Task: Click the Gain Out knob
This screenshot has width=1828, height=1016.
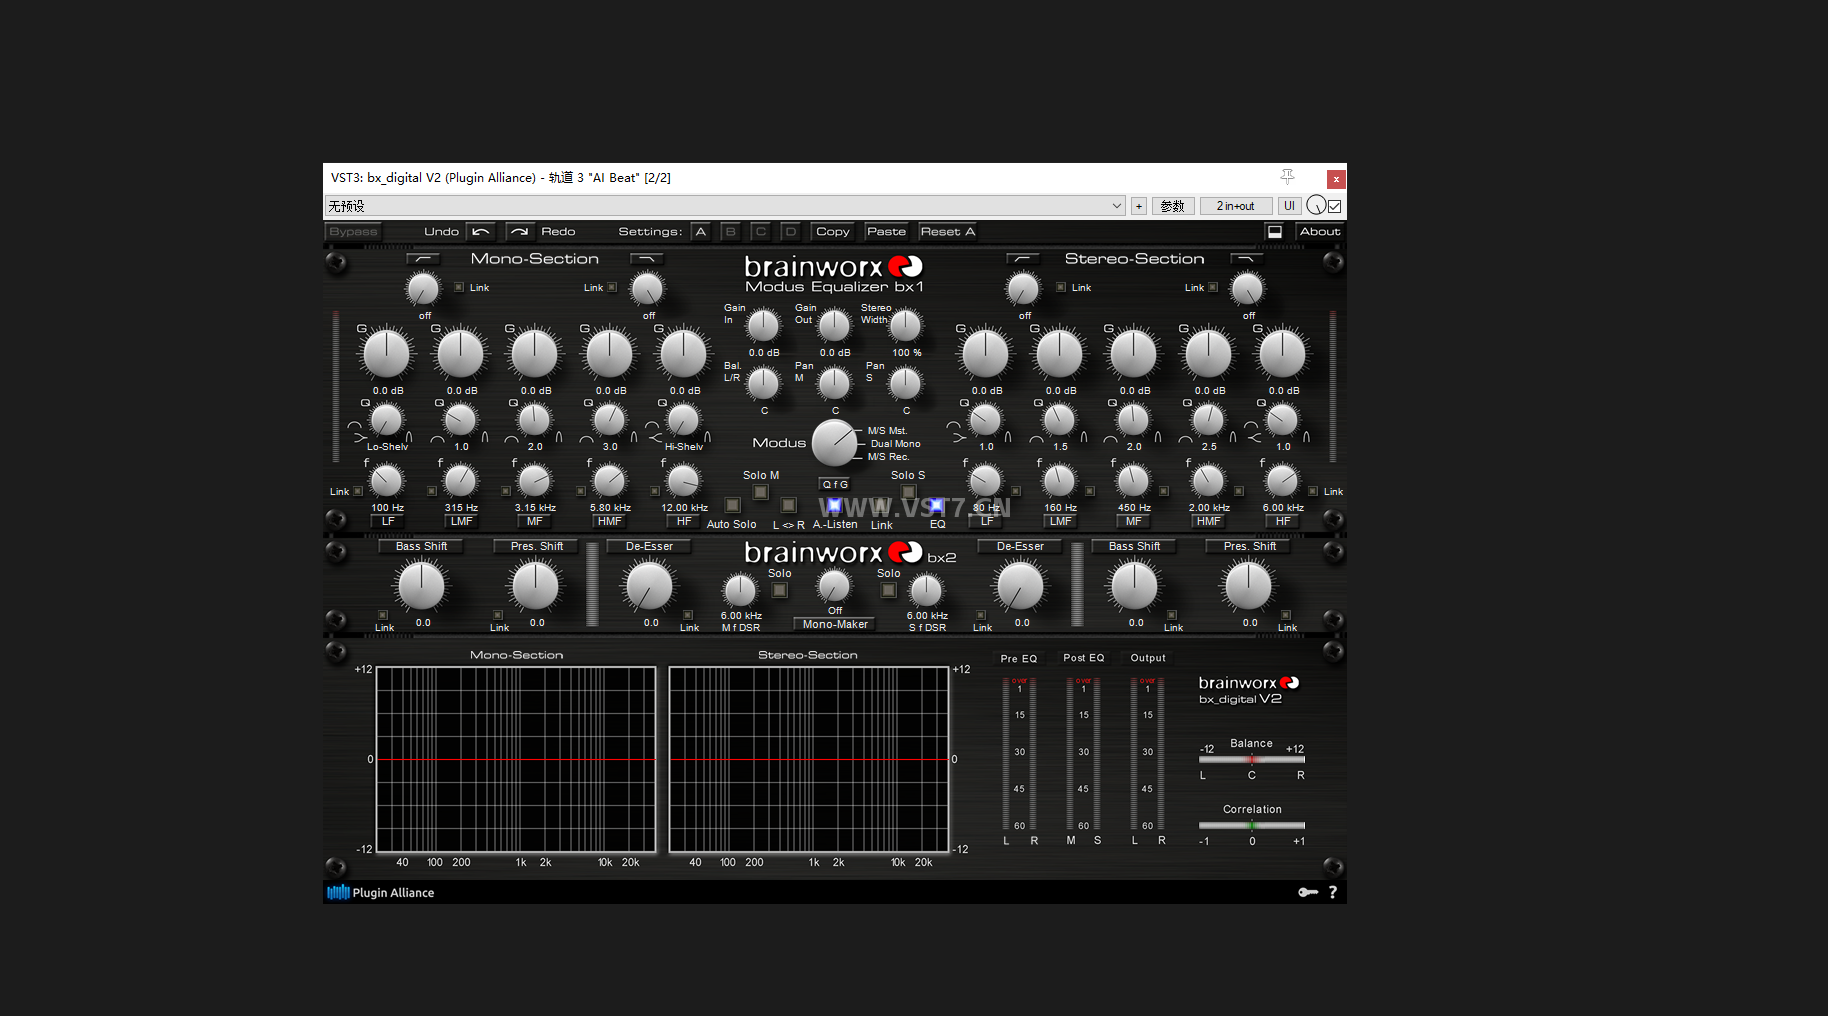Action: pyautogui.click(x=834, y=325)
